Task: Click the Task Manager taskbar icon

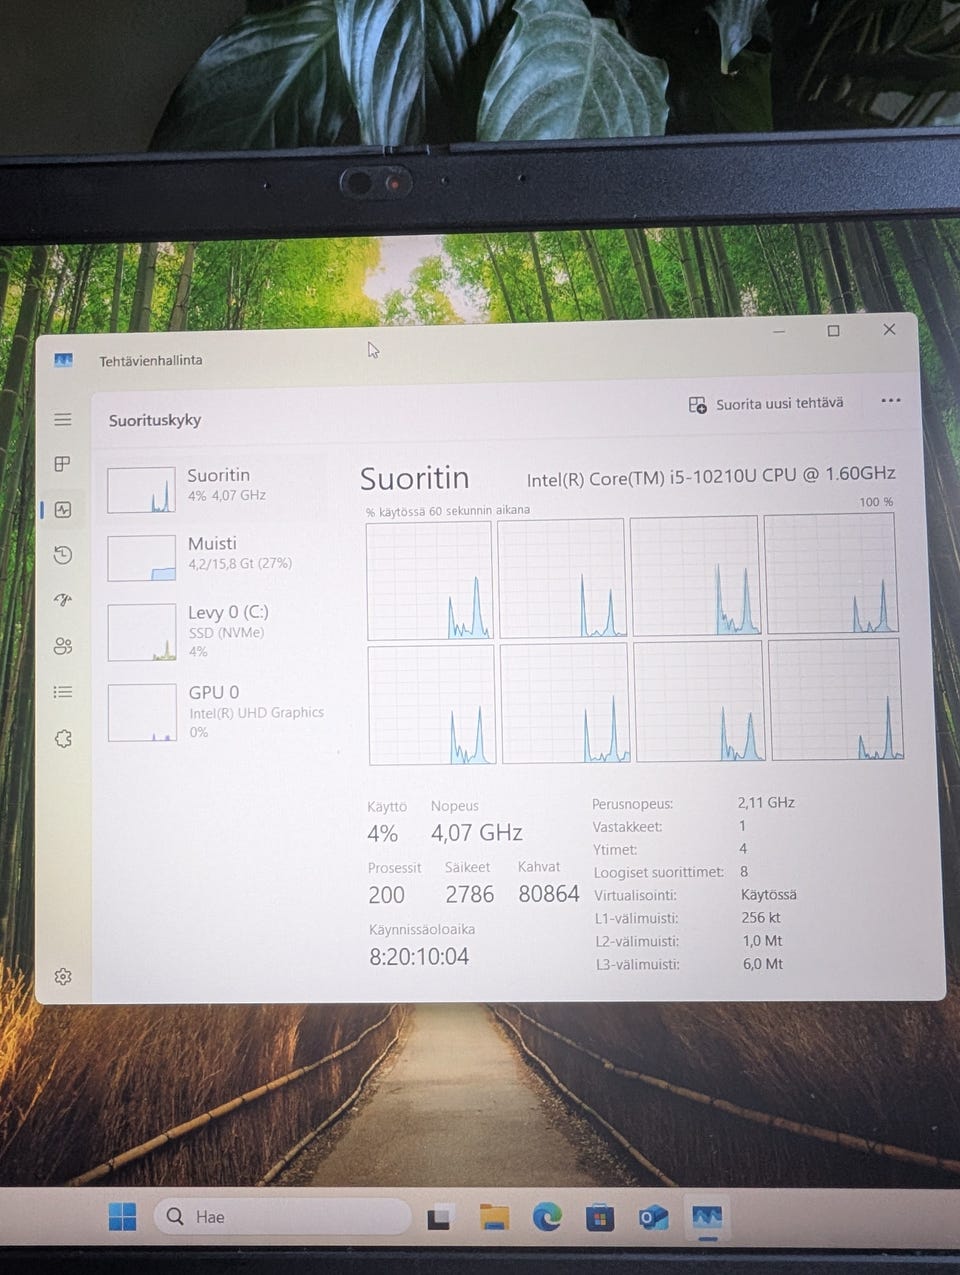Action: coord(707,1218)
